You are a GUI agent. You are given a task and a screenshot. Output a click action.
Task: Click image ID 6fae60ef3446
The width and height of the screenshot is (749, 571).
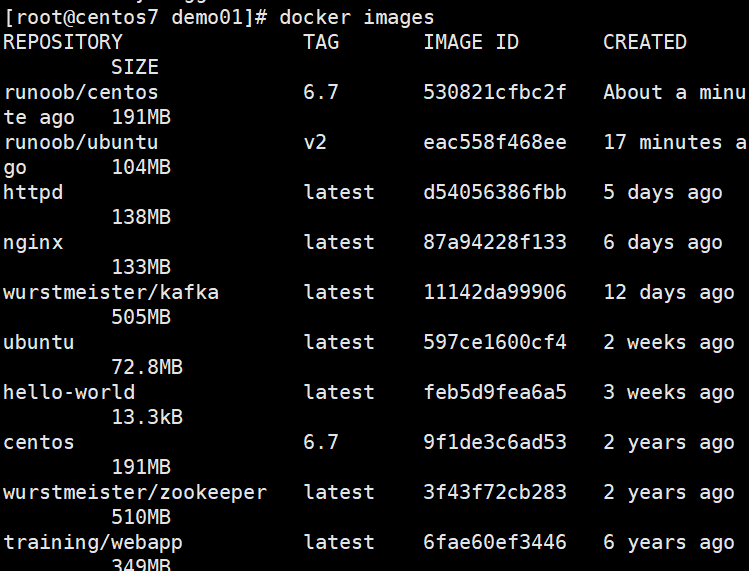click(495, 542)
